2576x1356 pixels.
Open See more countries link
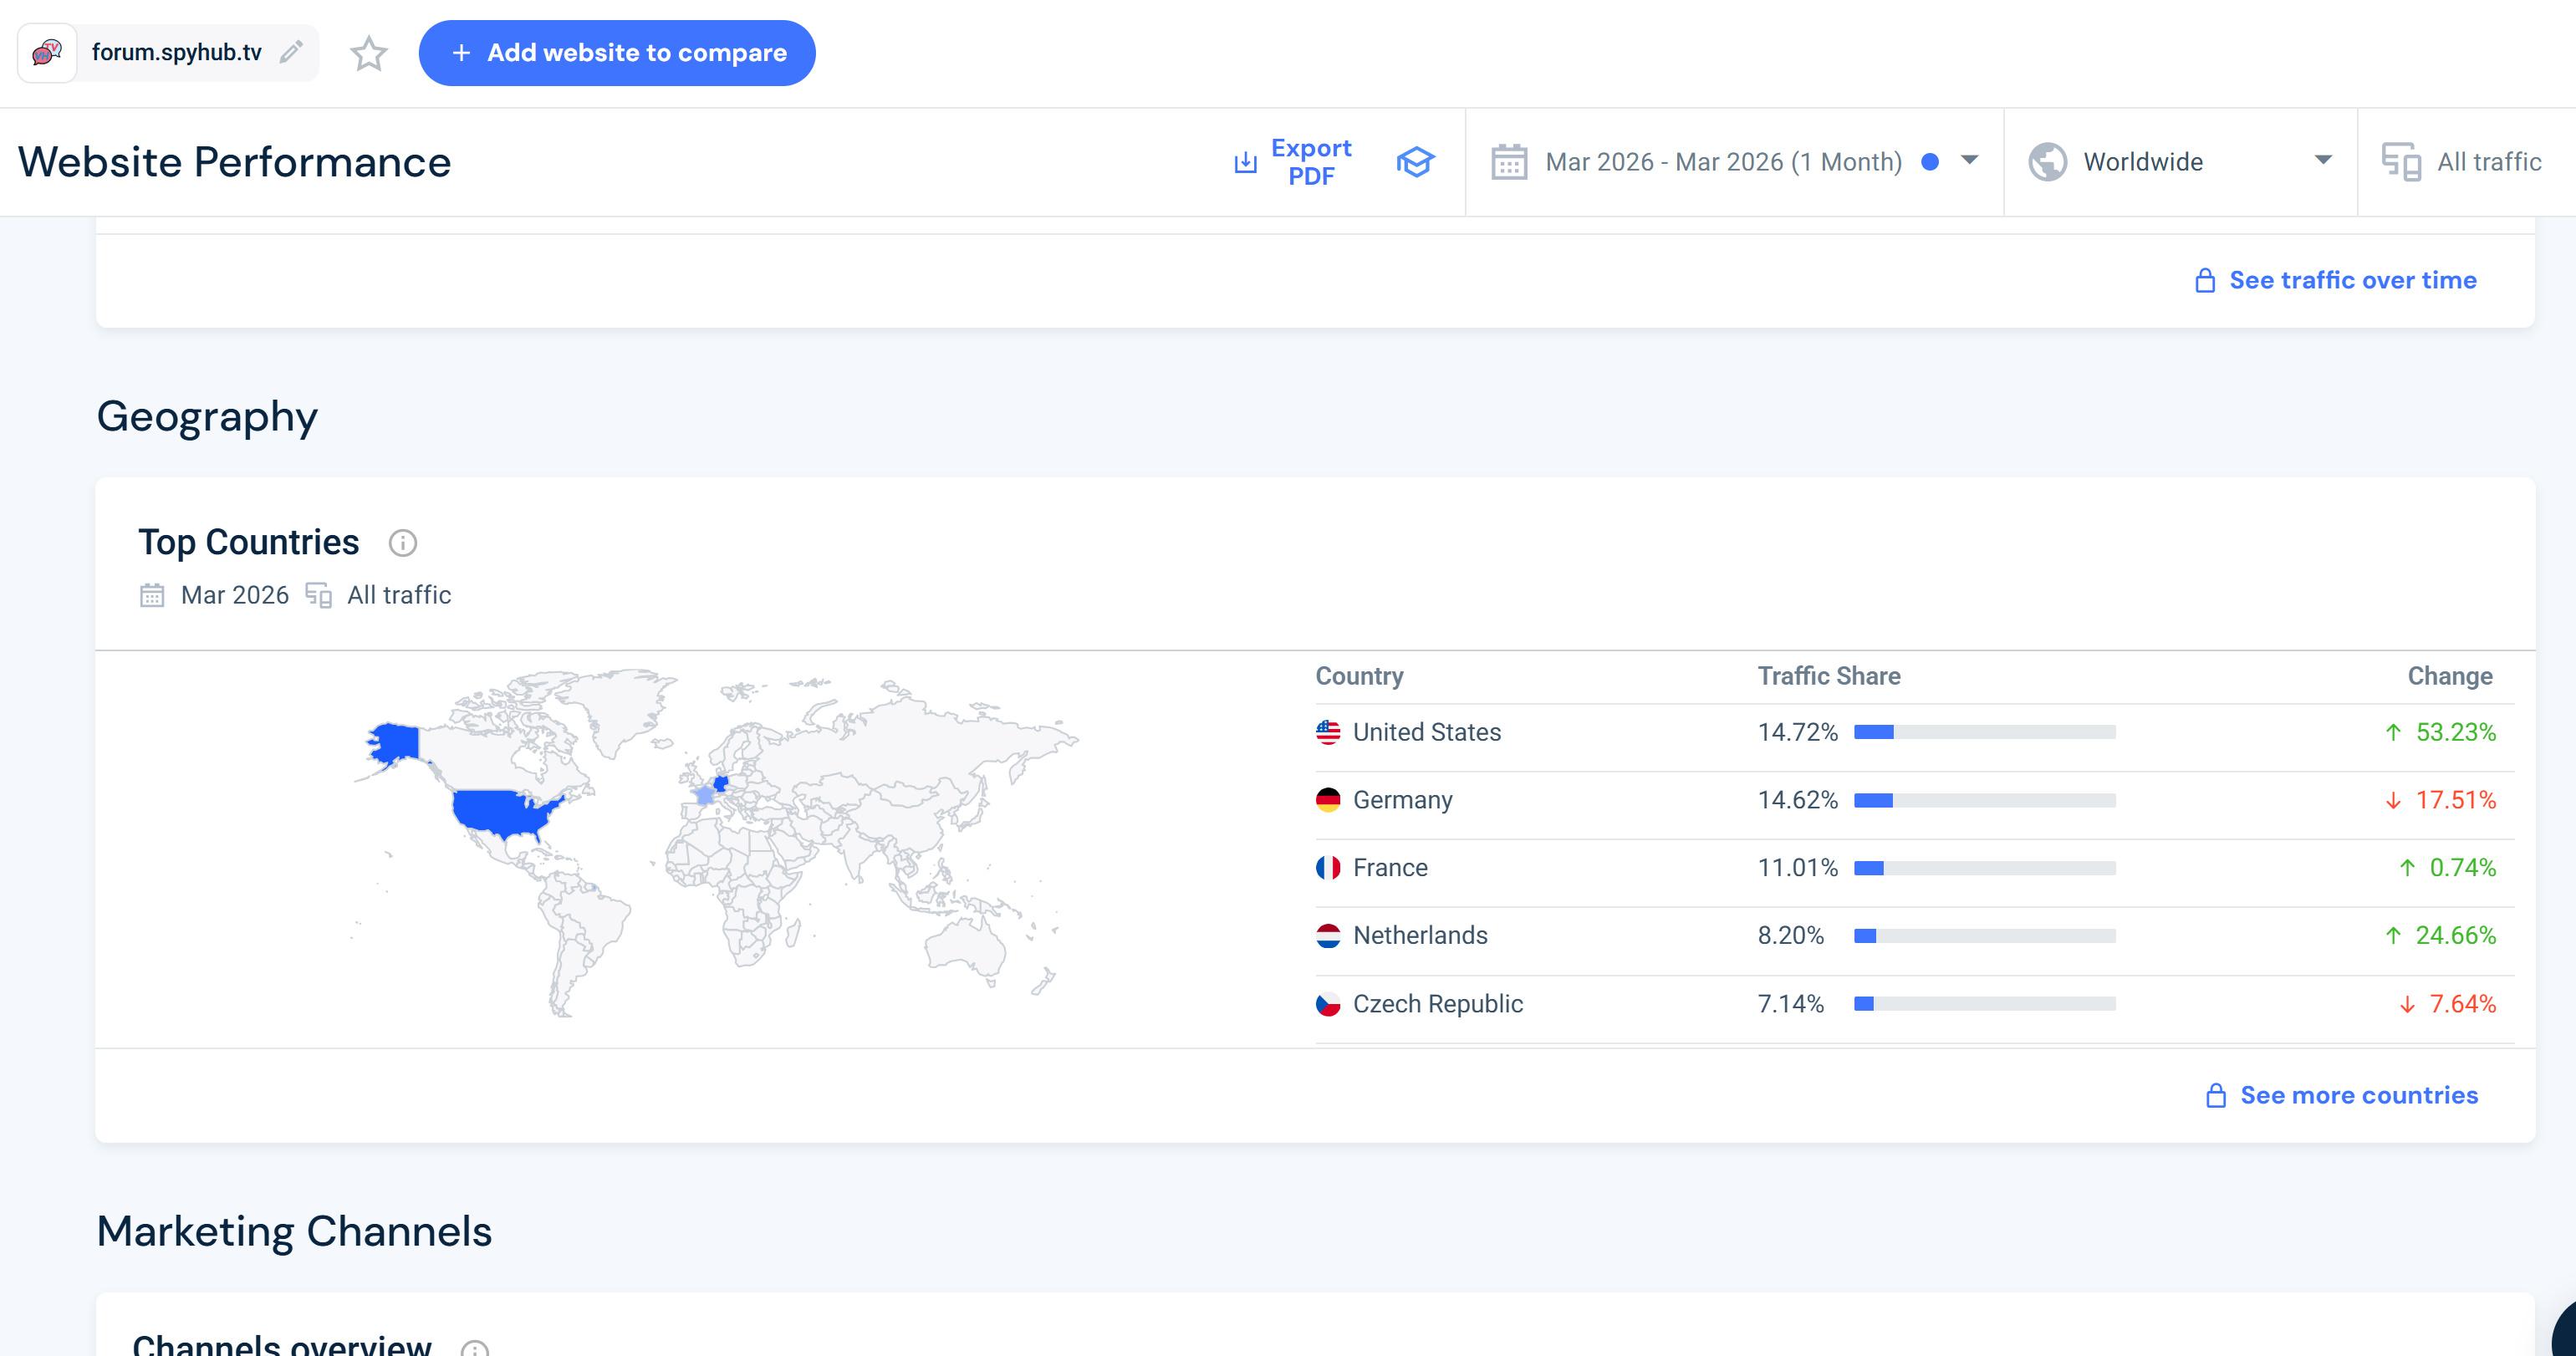tap(2358, 1095)
